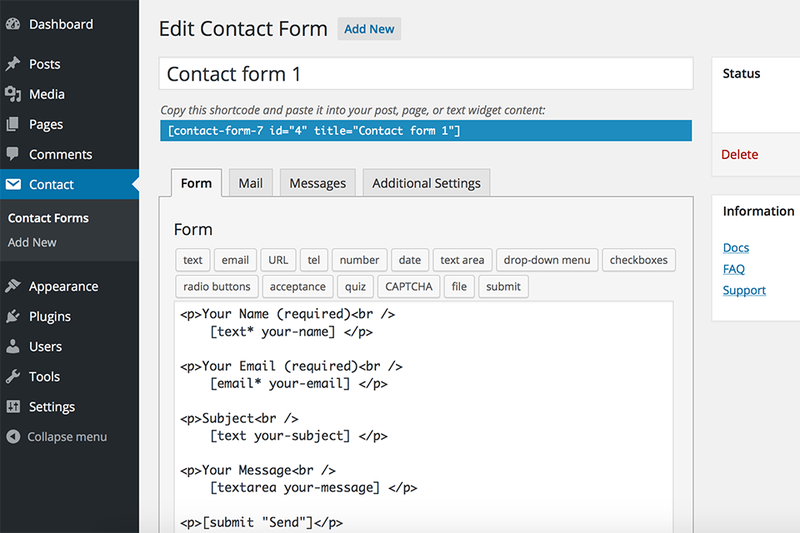The width and height of the screenshot is (800, 533).
Task: Open the Media menu label
Action: 47,94
